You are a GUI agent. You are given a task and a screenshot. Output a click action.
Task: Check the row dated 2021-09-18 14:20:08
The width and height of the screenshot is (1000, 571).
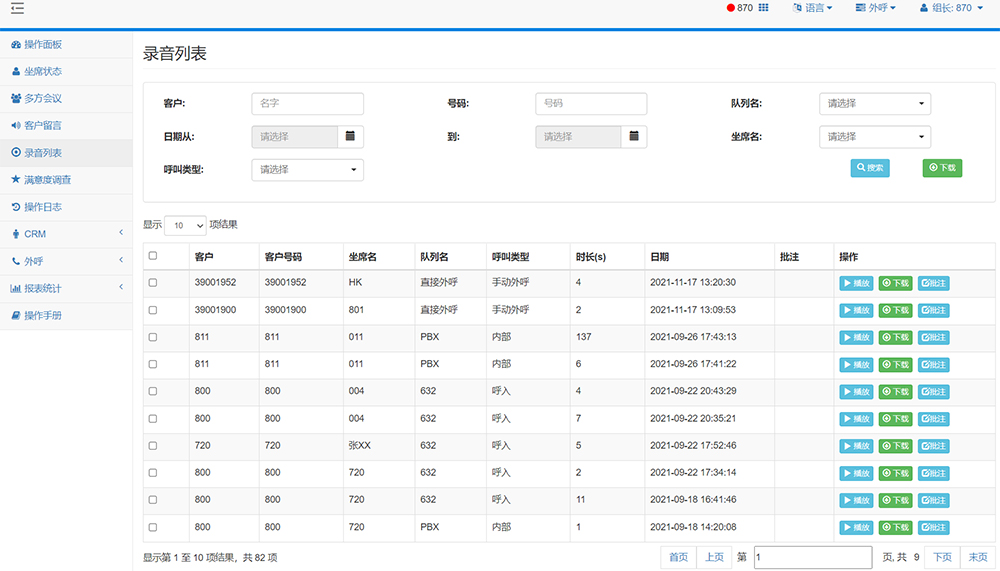click(152, 527)
